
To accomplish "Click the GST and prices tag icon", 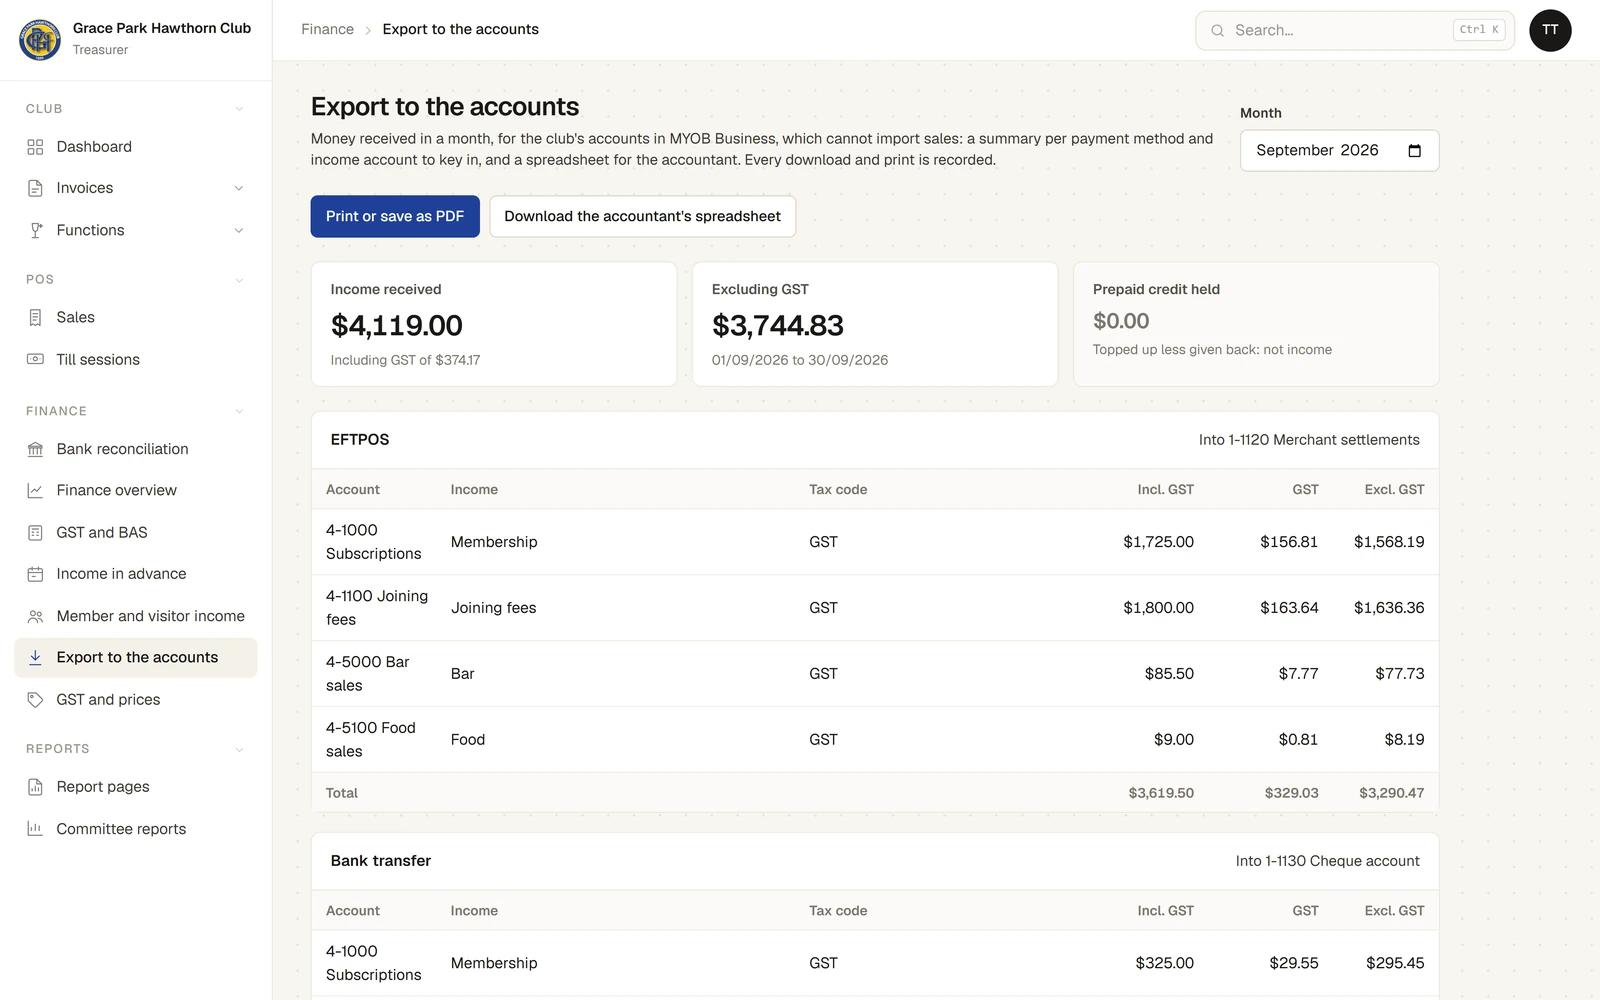I will [35, 700].
